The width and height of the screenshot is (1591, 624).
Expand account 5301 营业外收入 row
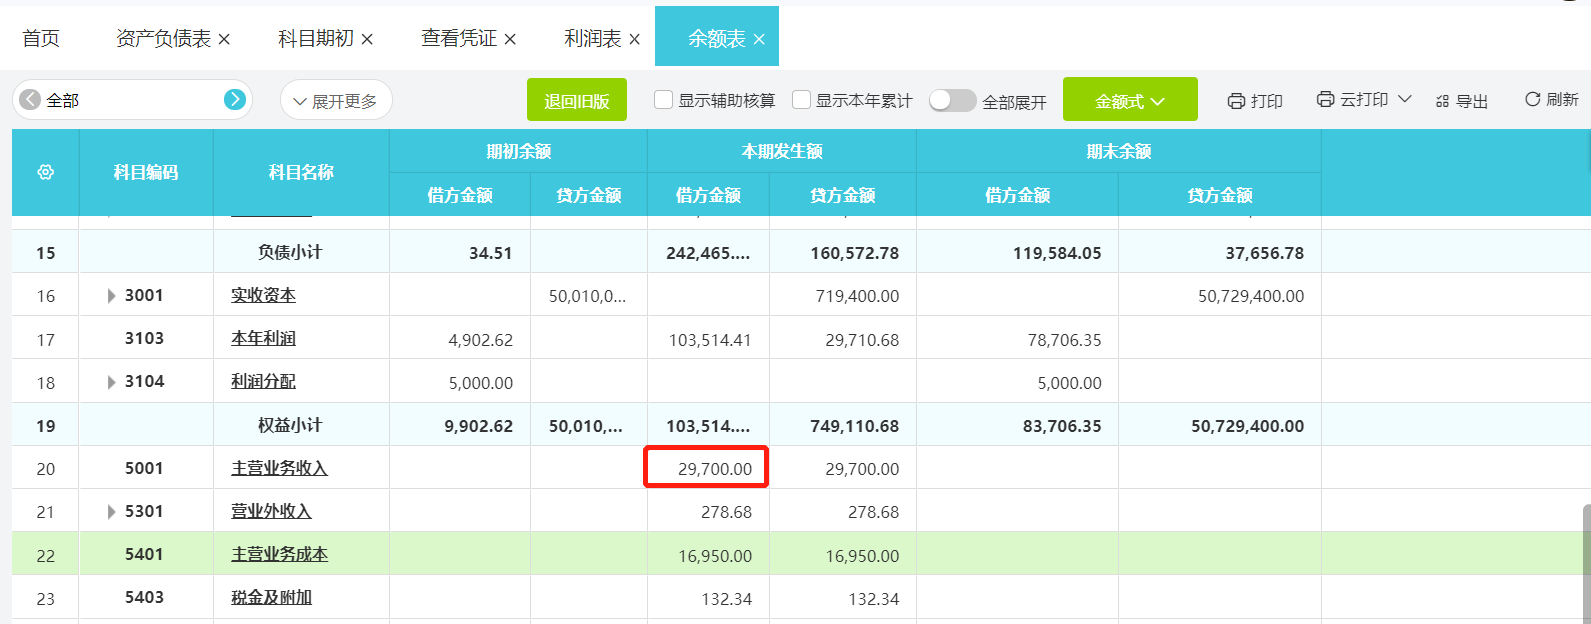[x=111, y=512]
